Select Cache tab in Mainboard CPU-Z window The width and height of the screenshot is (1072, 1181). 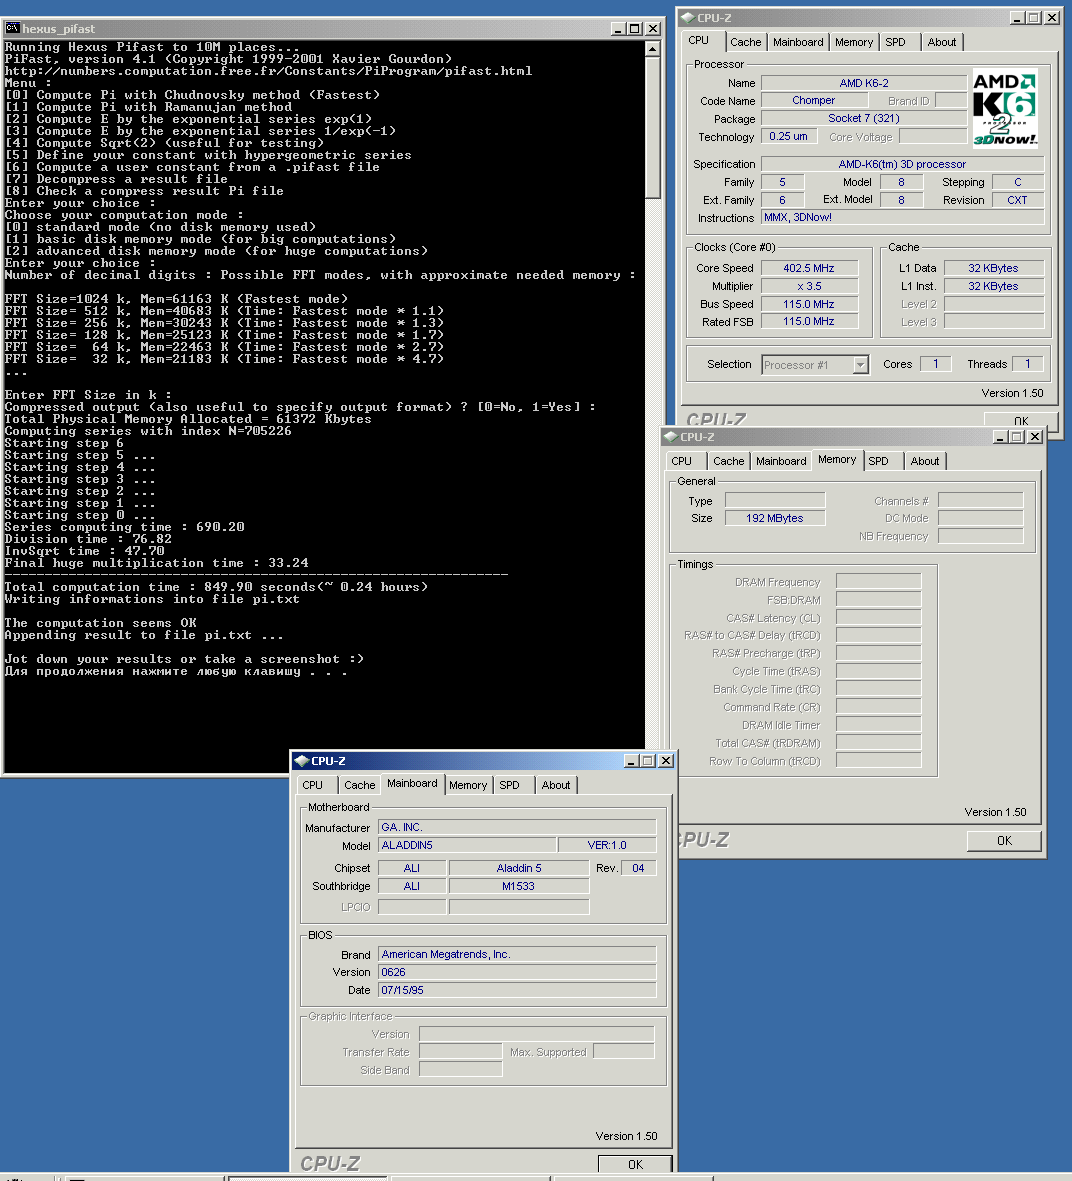359,785
